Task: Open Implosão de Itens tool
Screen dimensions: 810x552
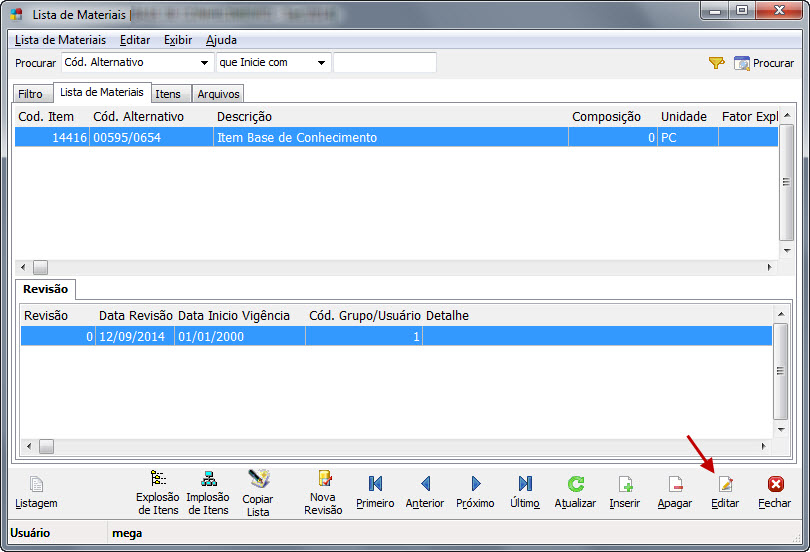Action: pyautogui.click(x=208, y=479)
